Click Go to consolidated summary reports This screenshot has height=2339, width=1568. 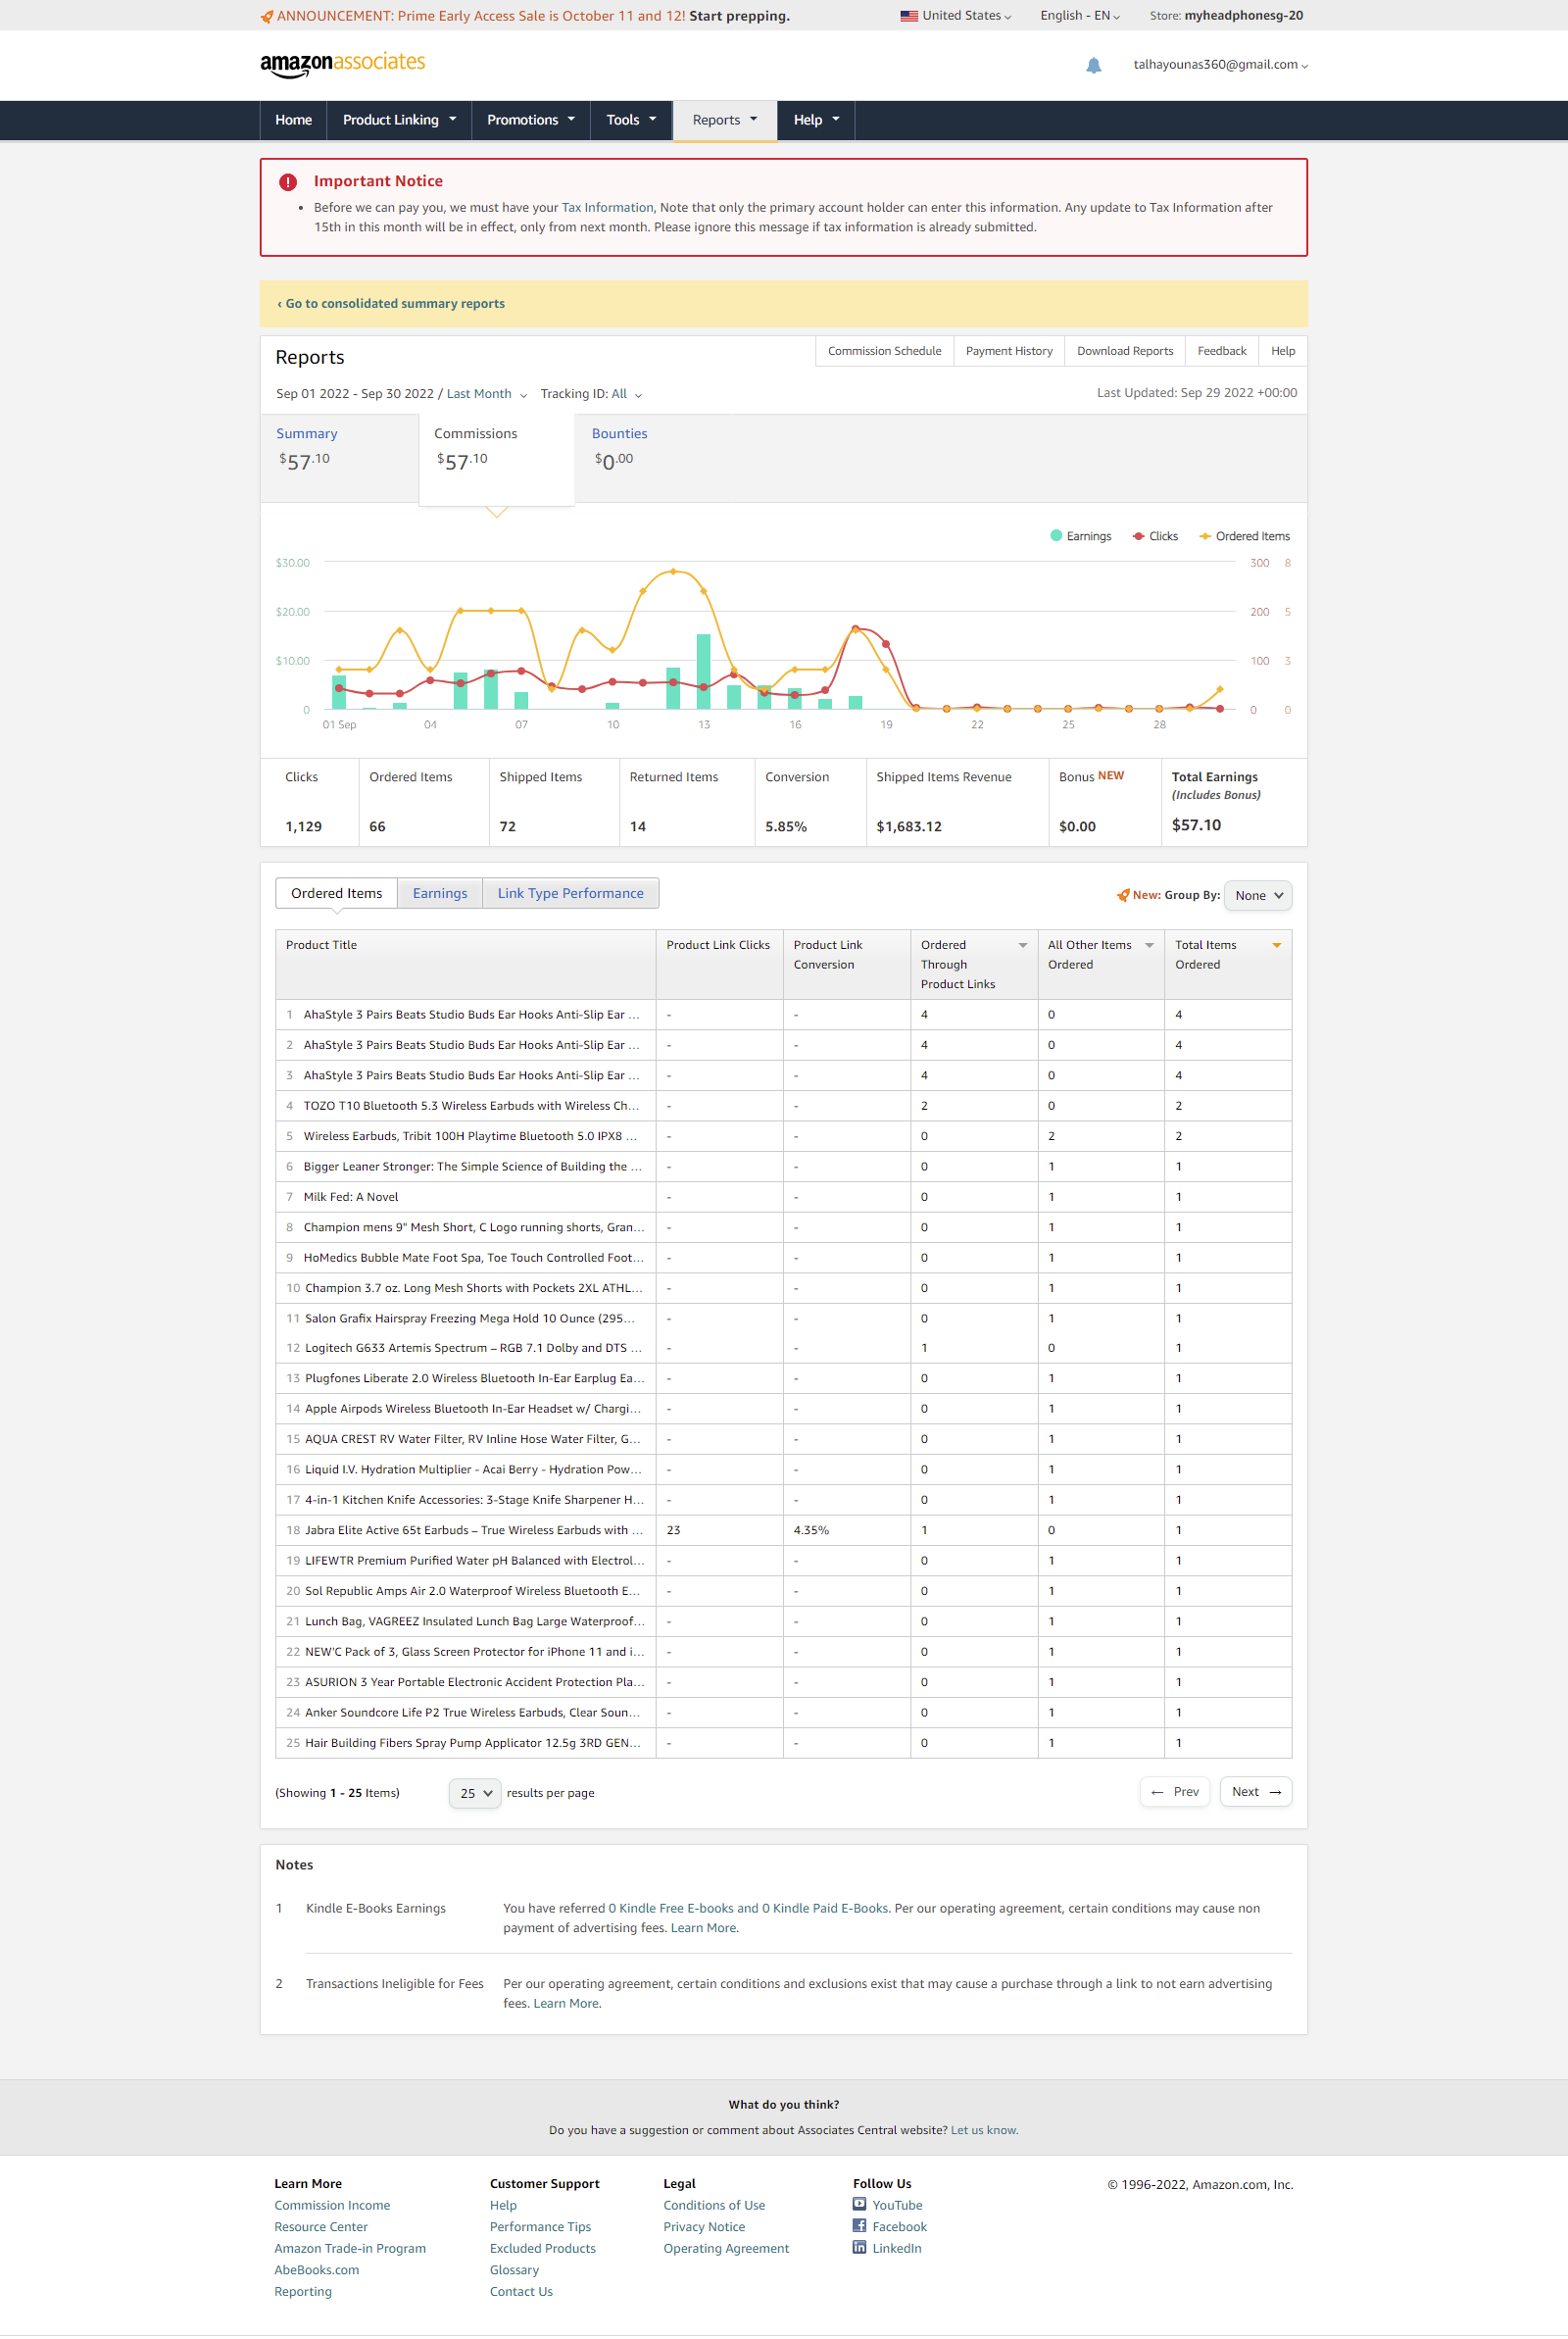(391, 304)
